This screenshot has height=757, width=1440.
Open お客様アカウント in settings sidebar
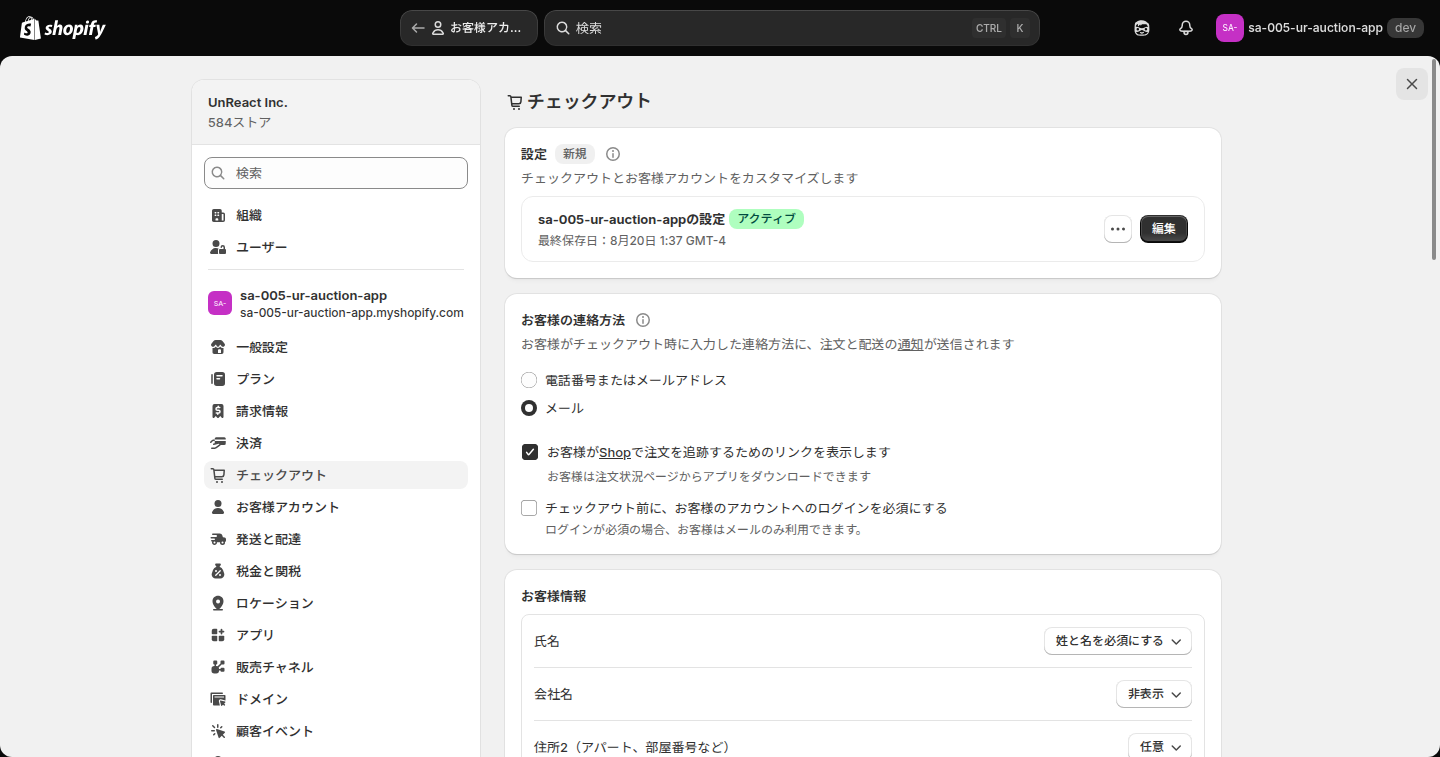pyautogui.click(x=336, y=507)
